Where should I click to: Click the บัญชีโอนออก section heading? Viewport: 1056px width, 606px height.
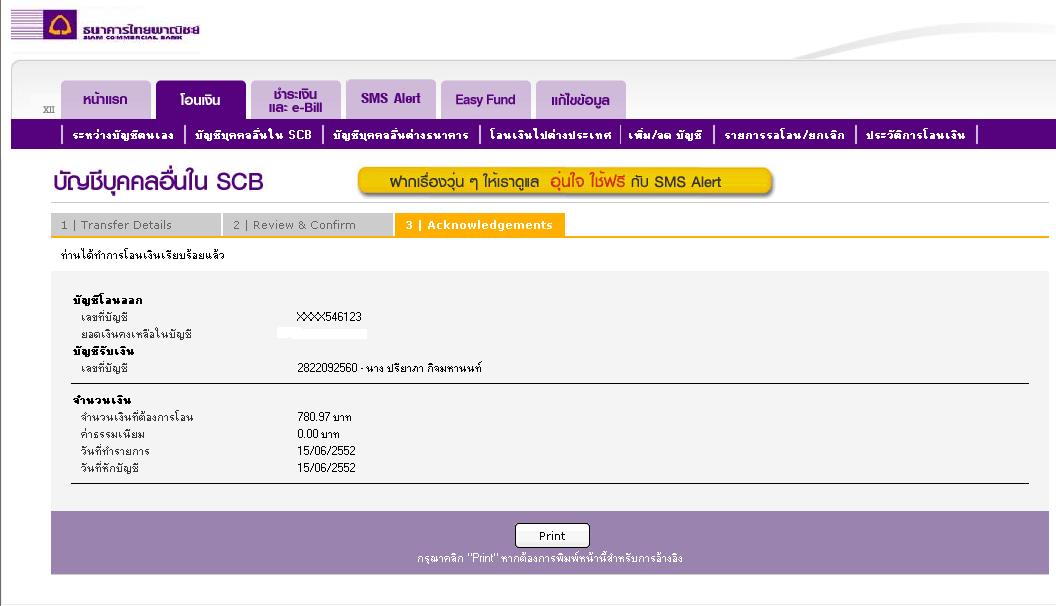108,300
